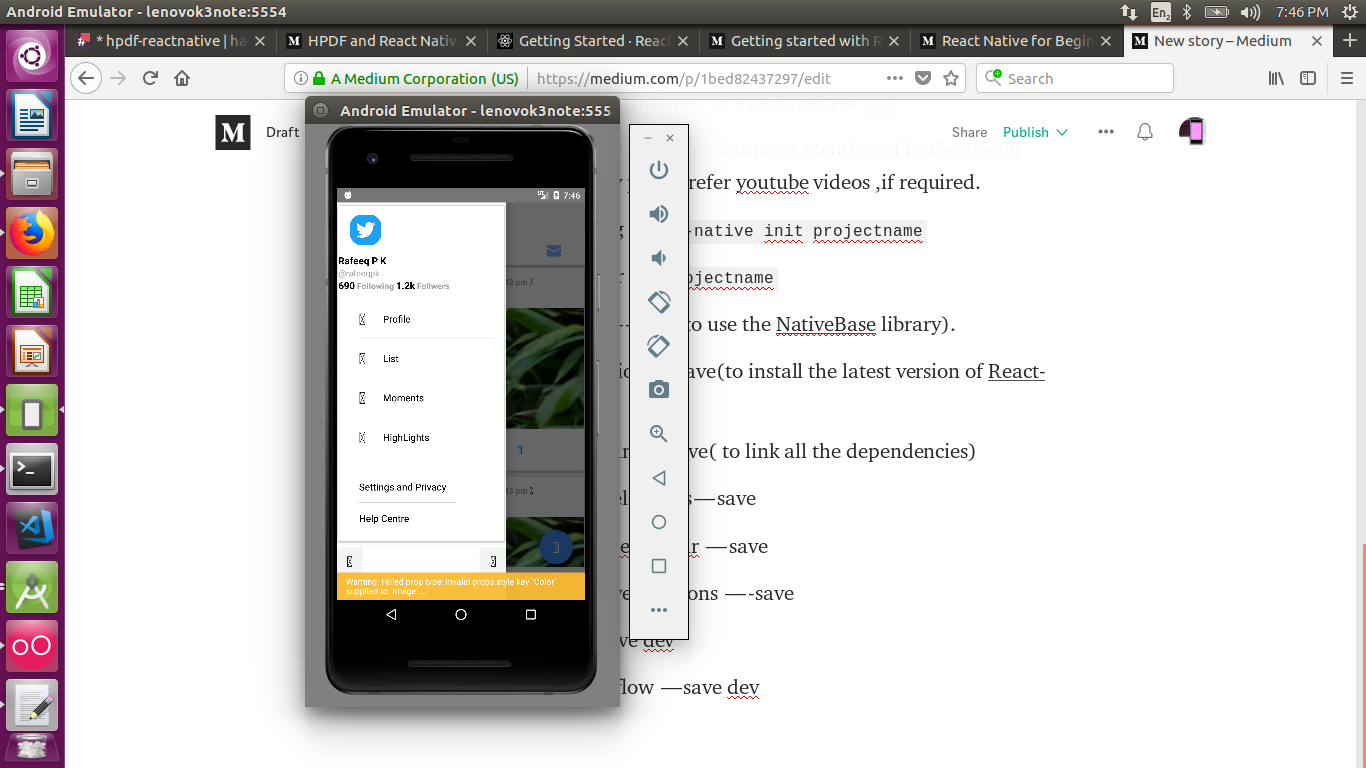Reload the Medium editor page
The width and height of the screenshot is (1366, 768).
click(151, 78)
